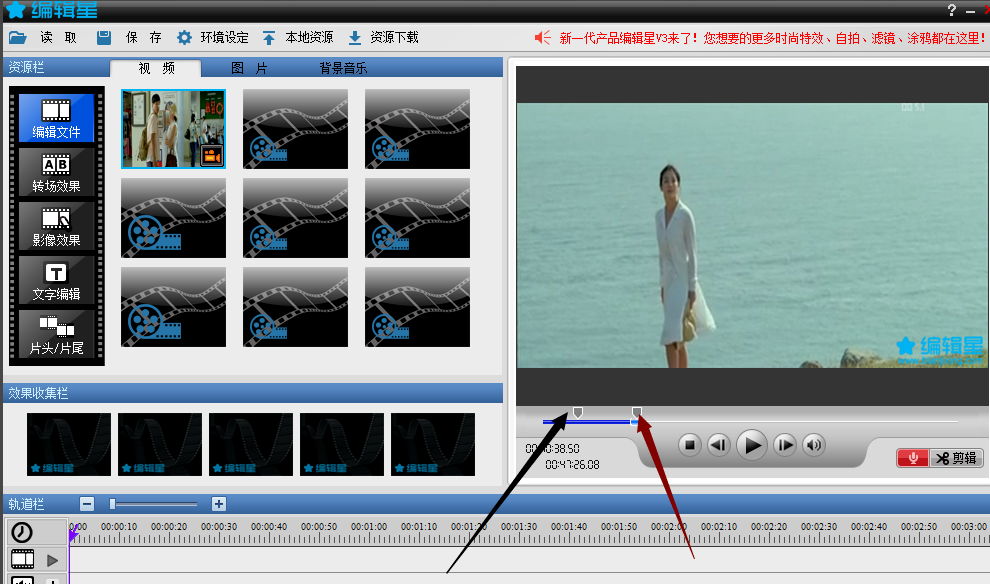
Task: Click the red microphone record button
Action: click(x=913, y=458)
